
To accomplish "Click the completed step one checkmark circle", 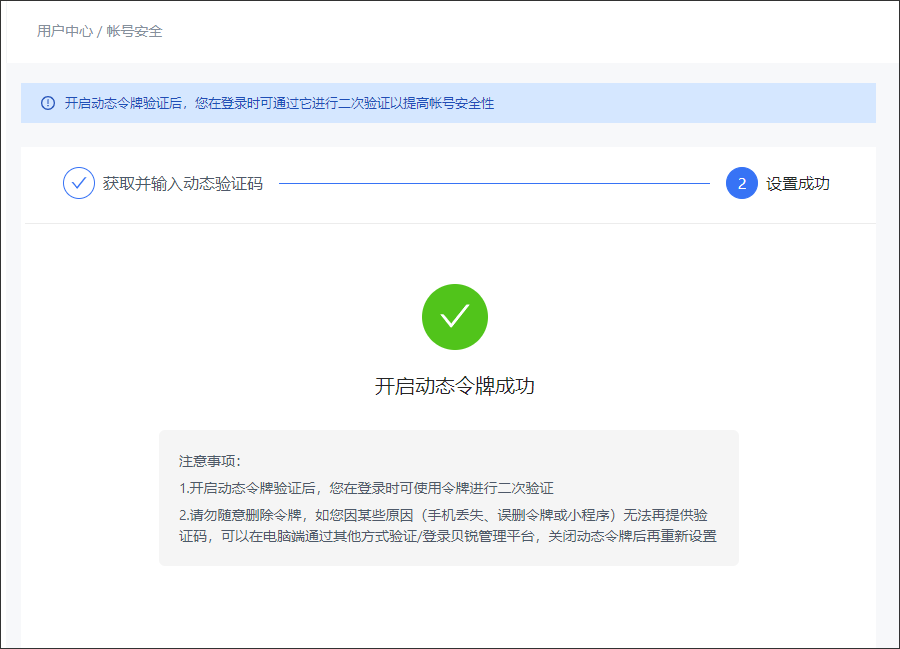I will tap(79, 183).
